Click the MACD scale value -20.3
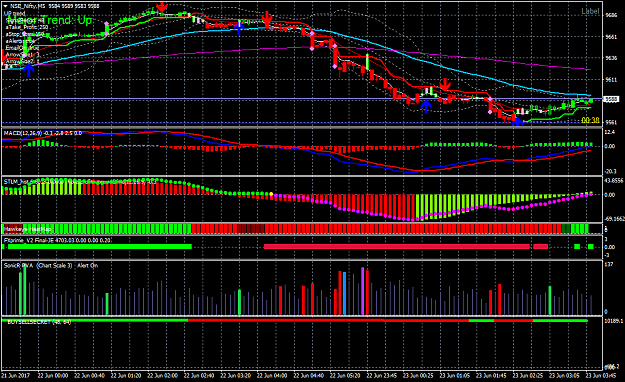 point(611,171)
